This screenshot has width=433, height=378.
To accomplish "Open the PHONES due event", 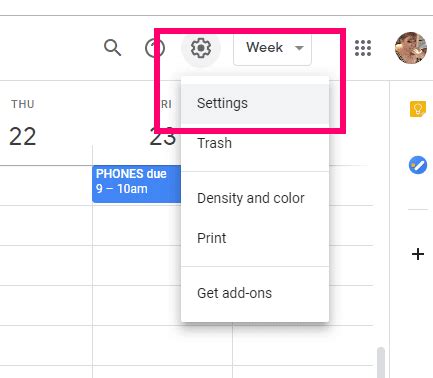I will click(x=137, y=184).
